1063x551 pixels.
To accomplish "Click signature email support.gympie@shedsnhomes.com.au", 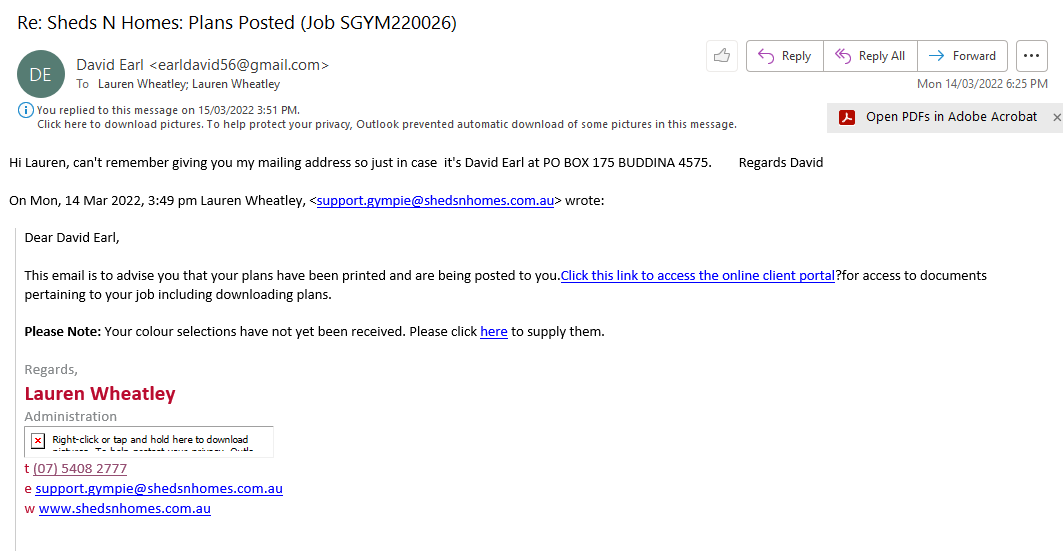I will [159, 488].
